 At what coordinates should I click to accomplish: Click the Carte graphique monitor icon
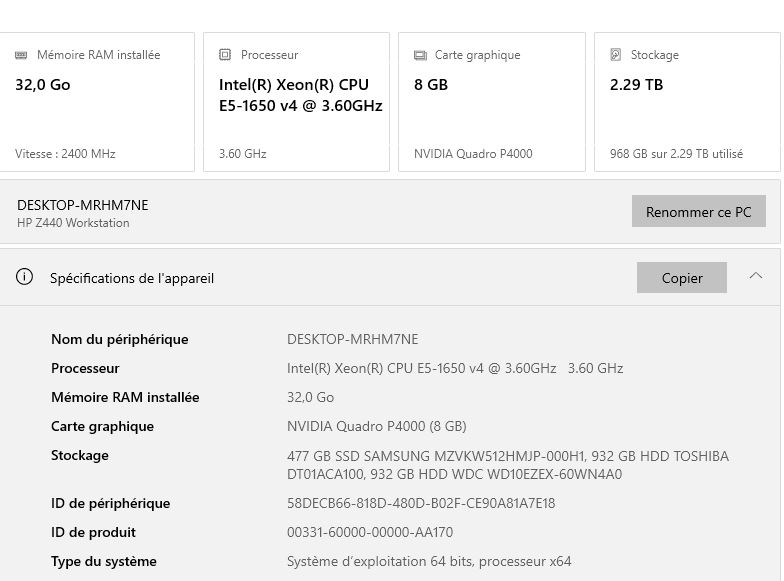(420, 55)
